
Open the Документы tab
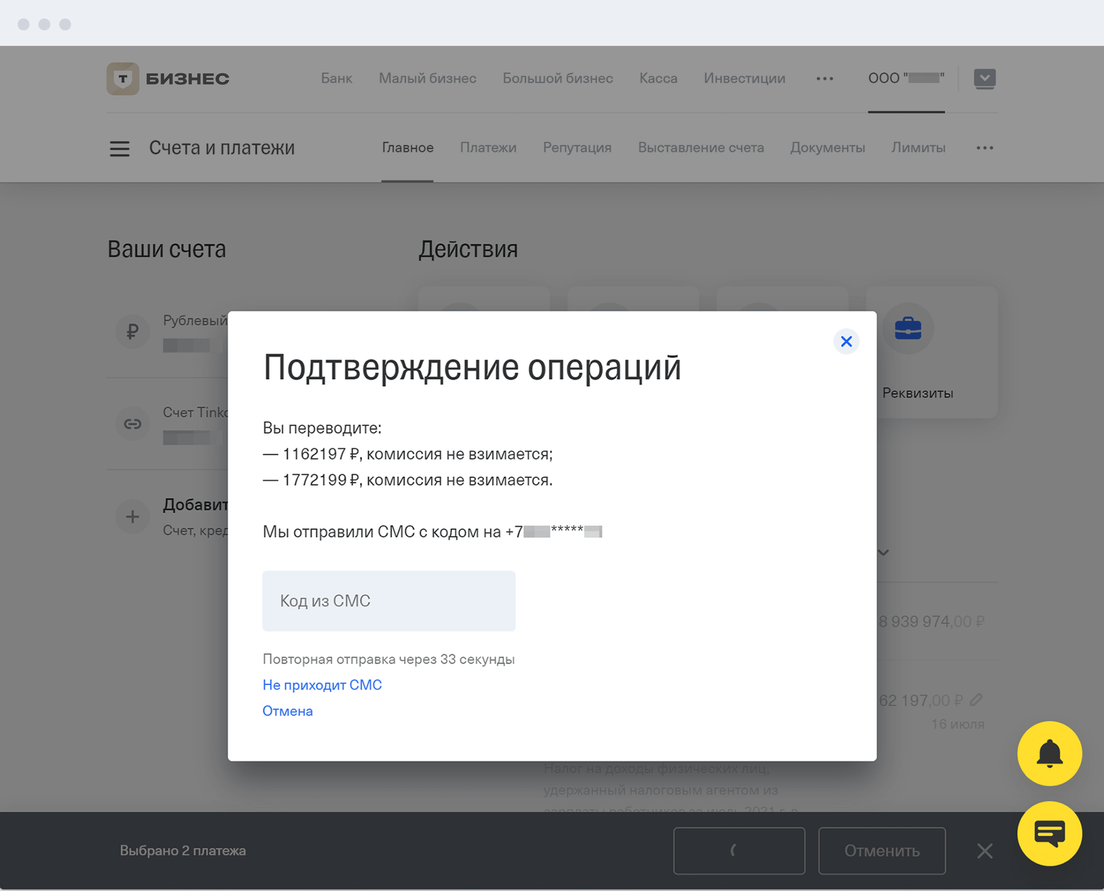827,148
